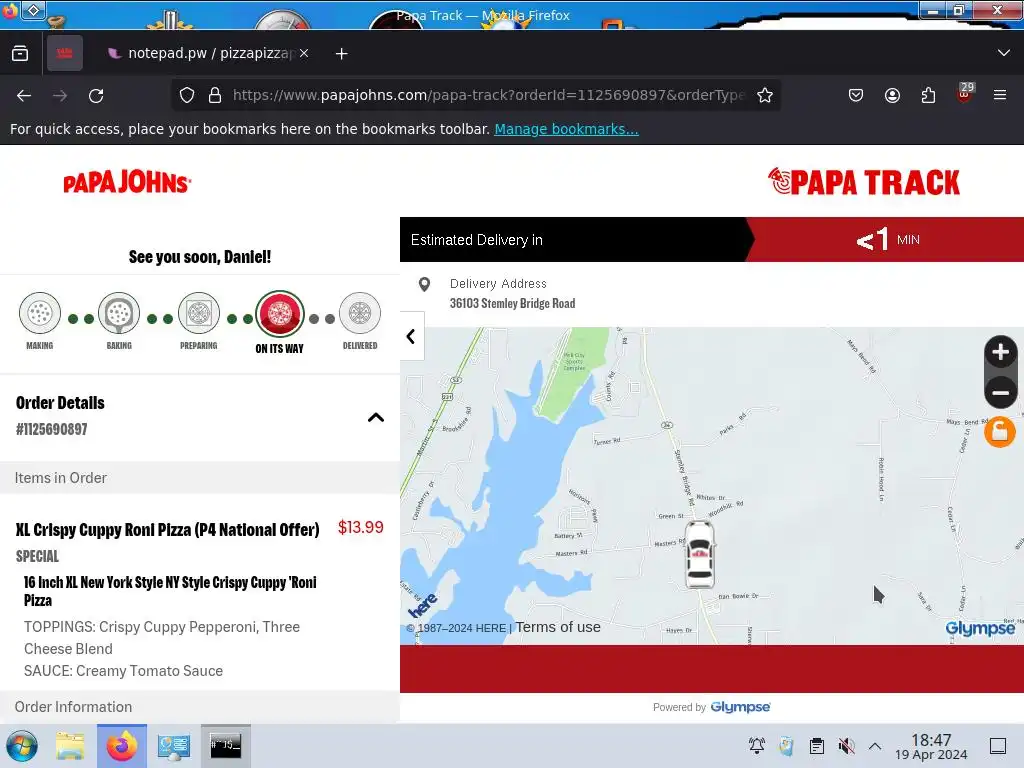Open the Firefox account menu
The height and width of the screenshot is (768, 1024).
892,95
